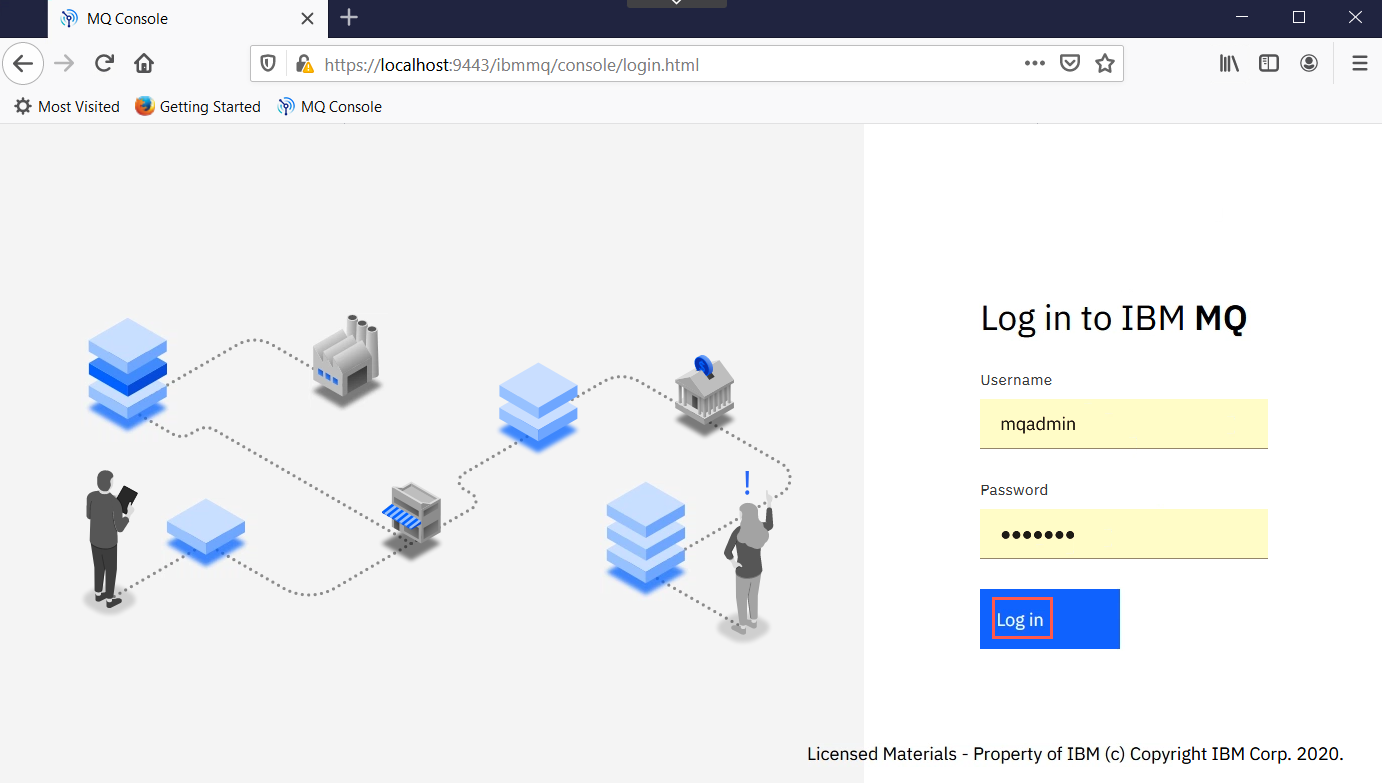Open the page actions three-dot menu
Screen dimensions: 1382x783
[1035, 64]
